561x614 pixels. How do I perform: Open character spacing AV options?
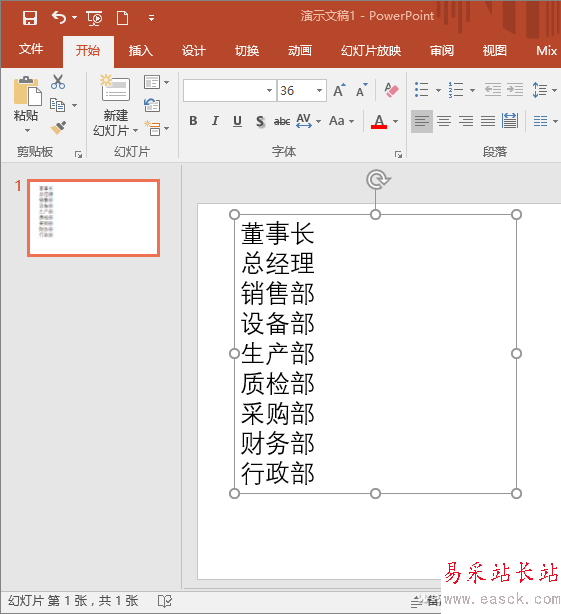(308, 121)
